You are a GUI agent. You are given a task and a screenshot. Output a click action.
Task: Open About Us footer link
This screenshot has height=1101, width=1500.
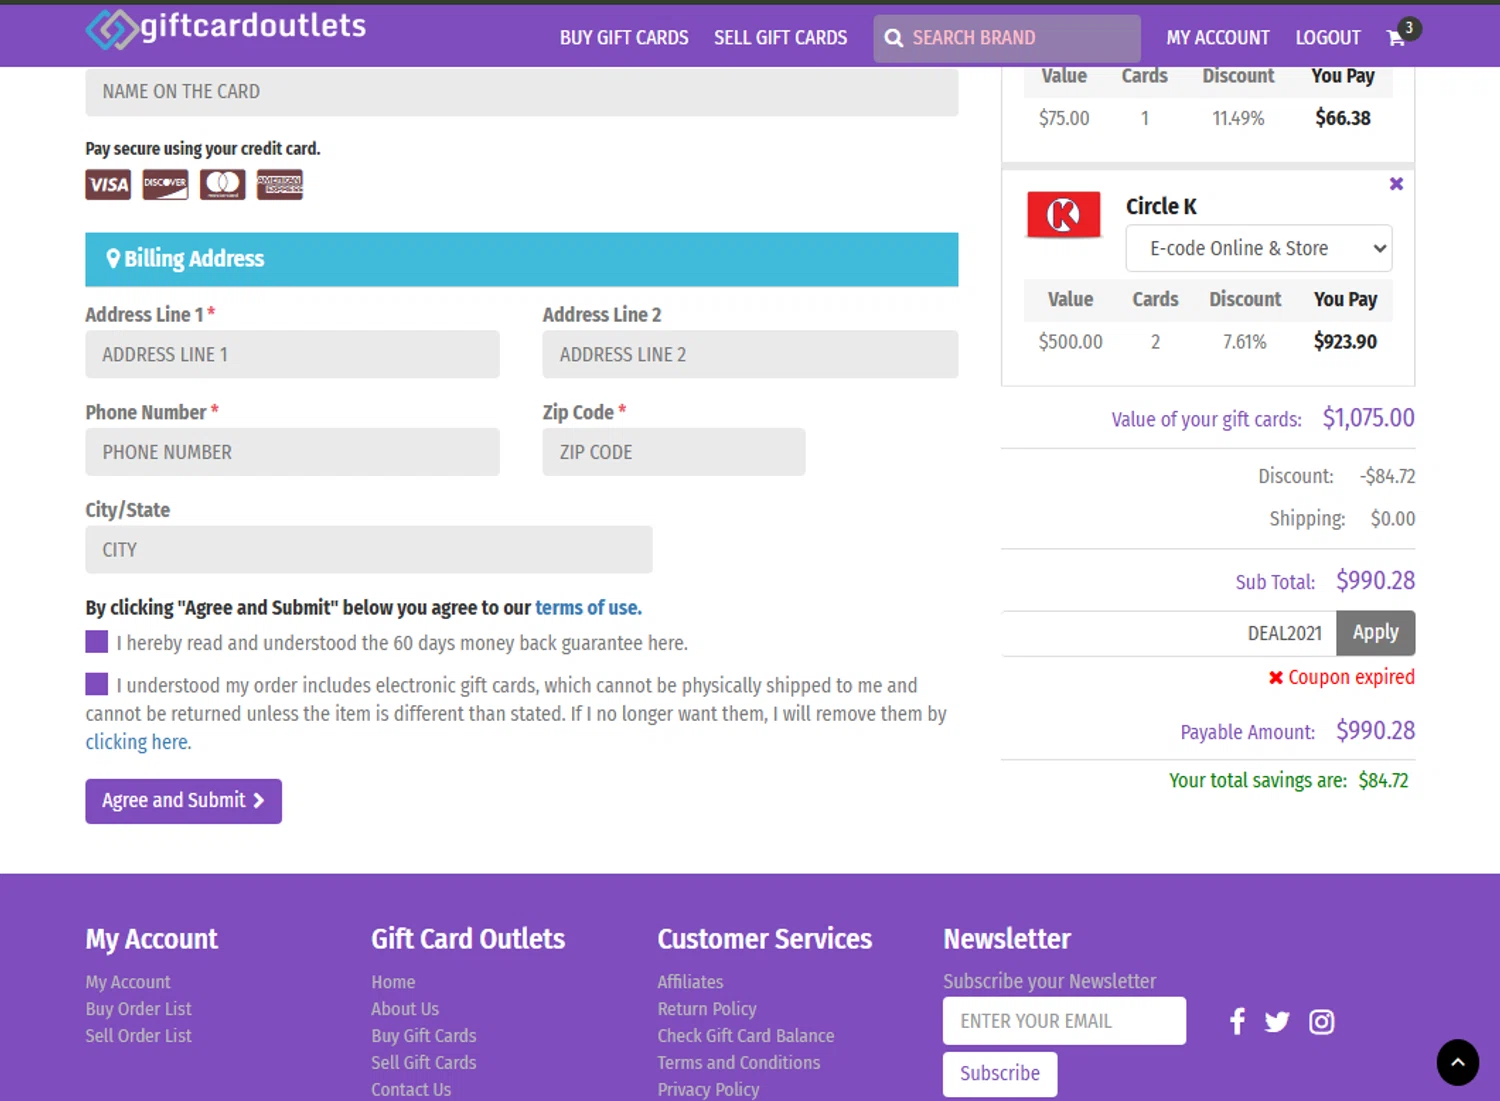pyautogui.click(x=405, y=1009)
